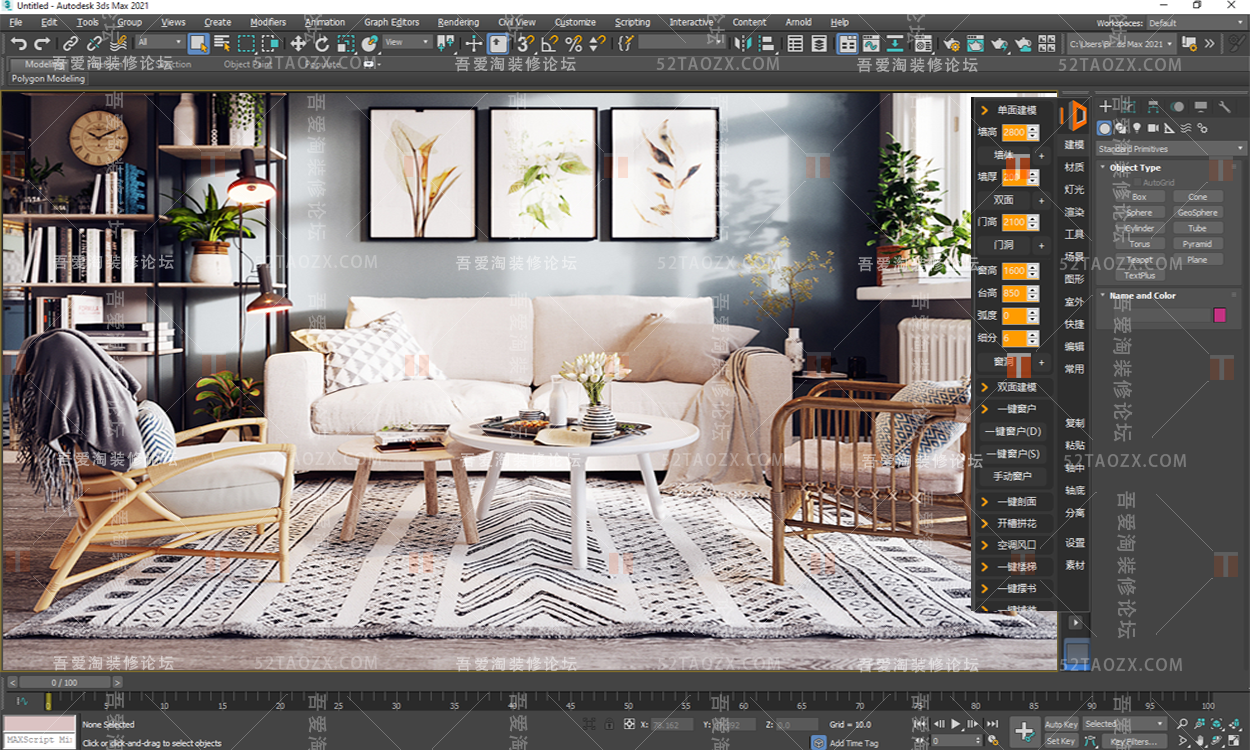Viewport: 1250px width, 750px height.
Task: Click the Zoom magnifier viewport icon
Action: click(1182, 724)
